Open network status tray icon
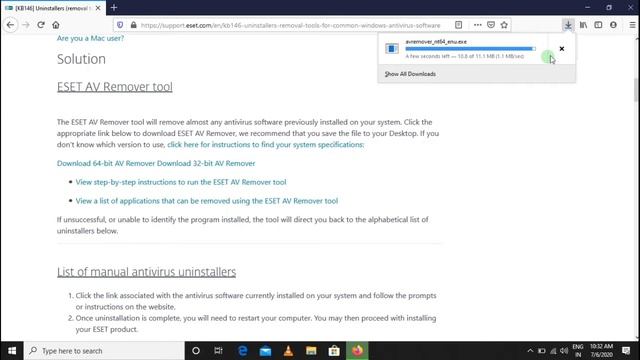 click(553, 351)
